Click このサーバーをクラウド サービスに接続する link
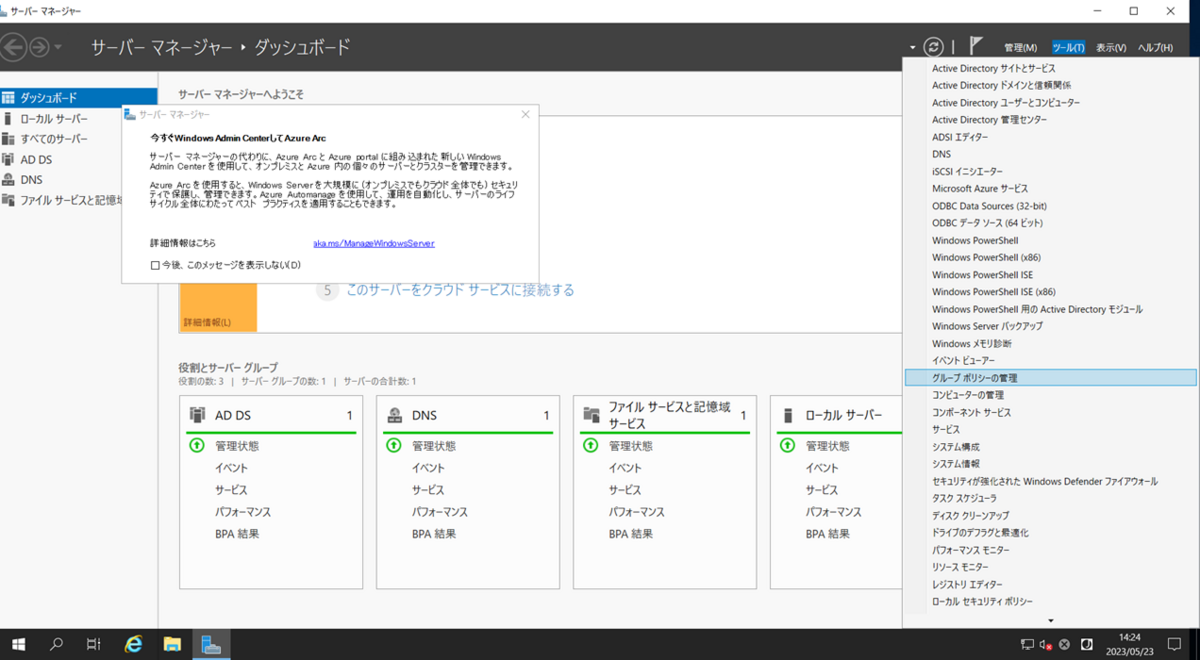Screen dimensions: 1200x660 [460, 290]
